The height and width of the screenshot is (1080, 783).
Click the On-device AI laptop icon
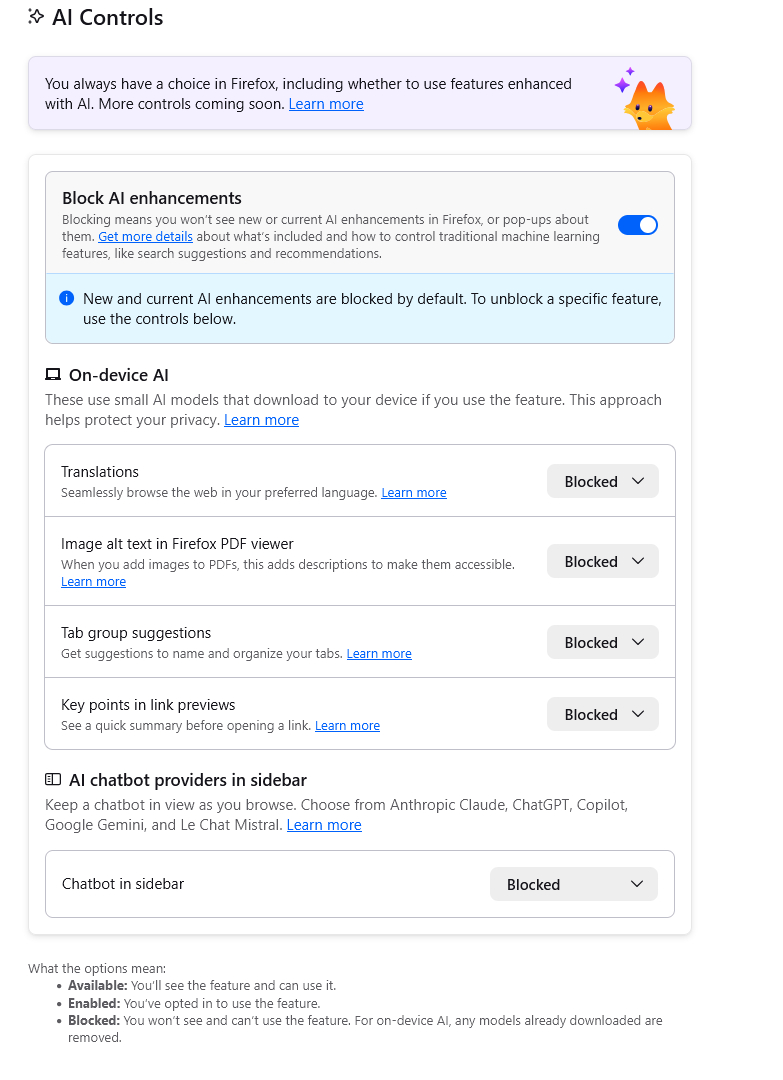click(x=53, y=375)
